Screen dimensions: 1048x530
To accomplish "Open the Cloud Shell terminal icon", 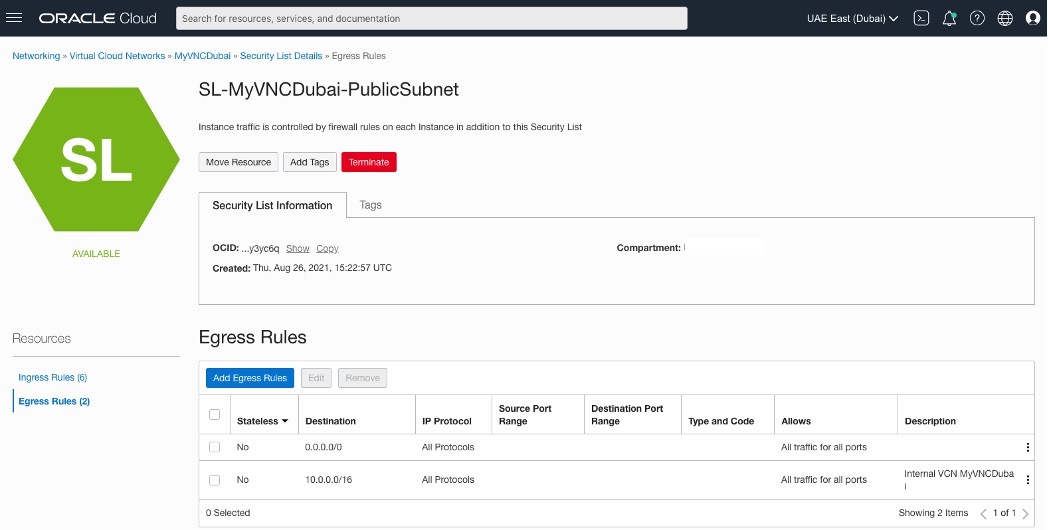I will pyautogui.click(x=922, y=18).
